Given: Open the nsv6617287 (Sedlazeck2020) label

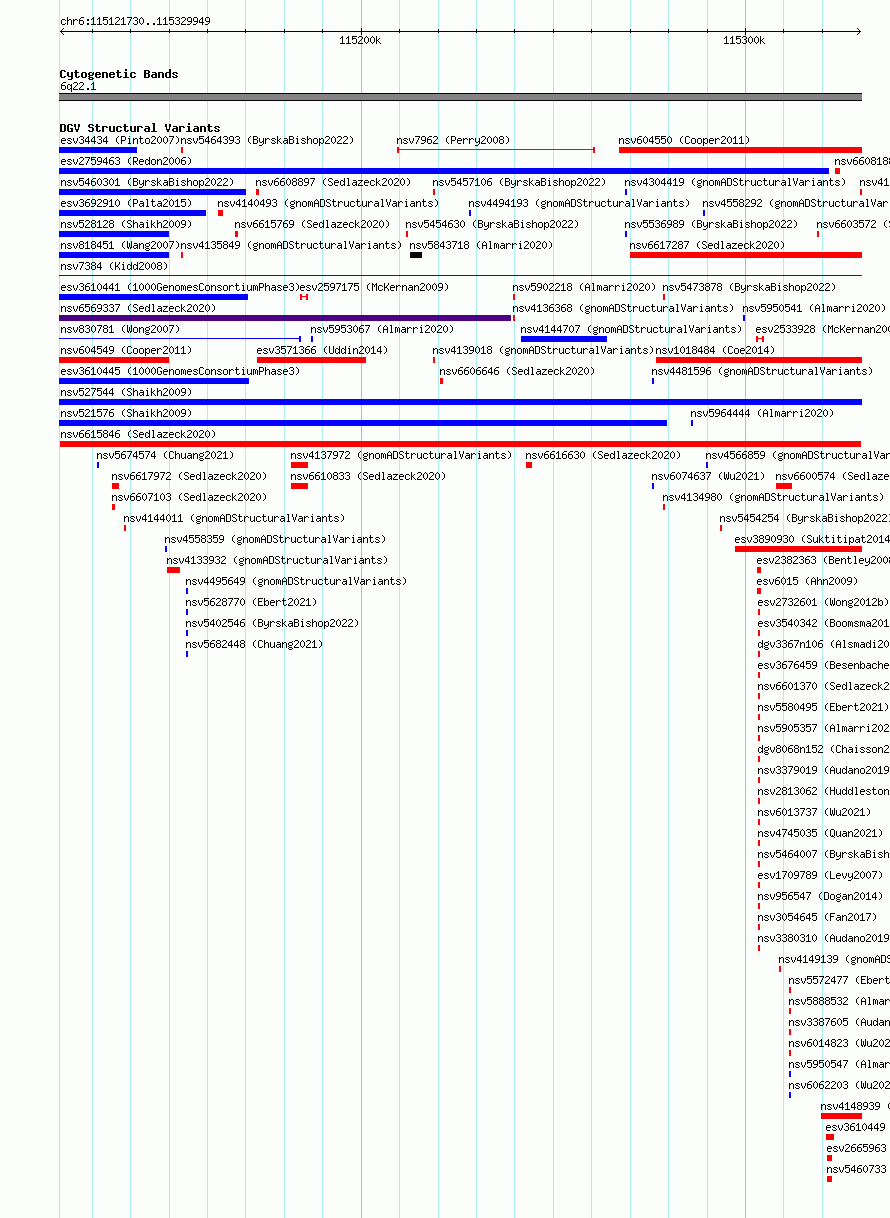Looking at the screenshot, I should (x=707, y=246).
